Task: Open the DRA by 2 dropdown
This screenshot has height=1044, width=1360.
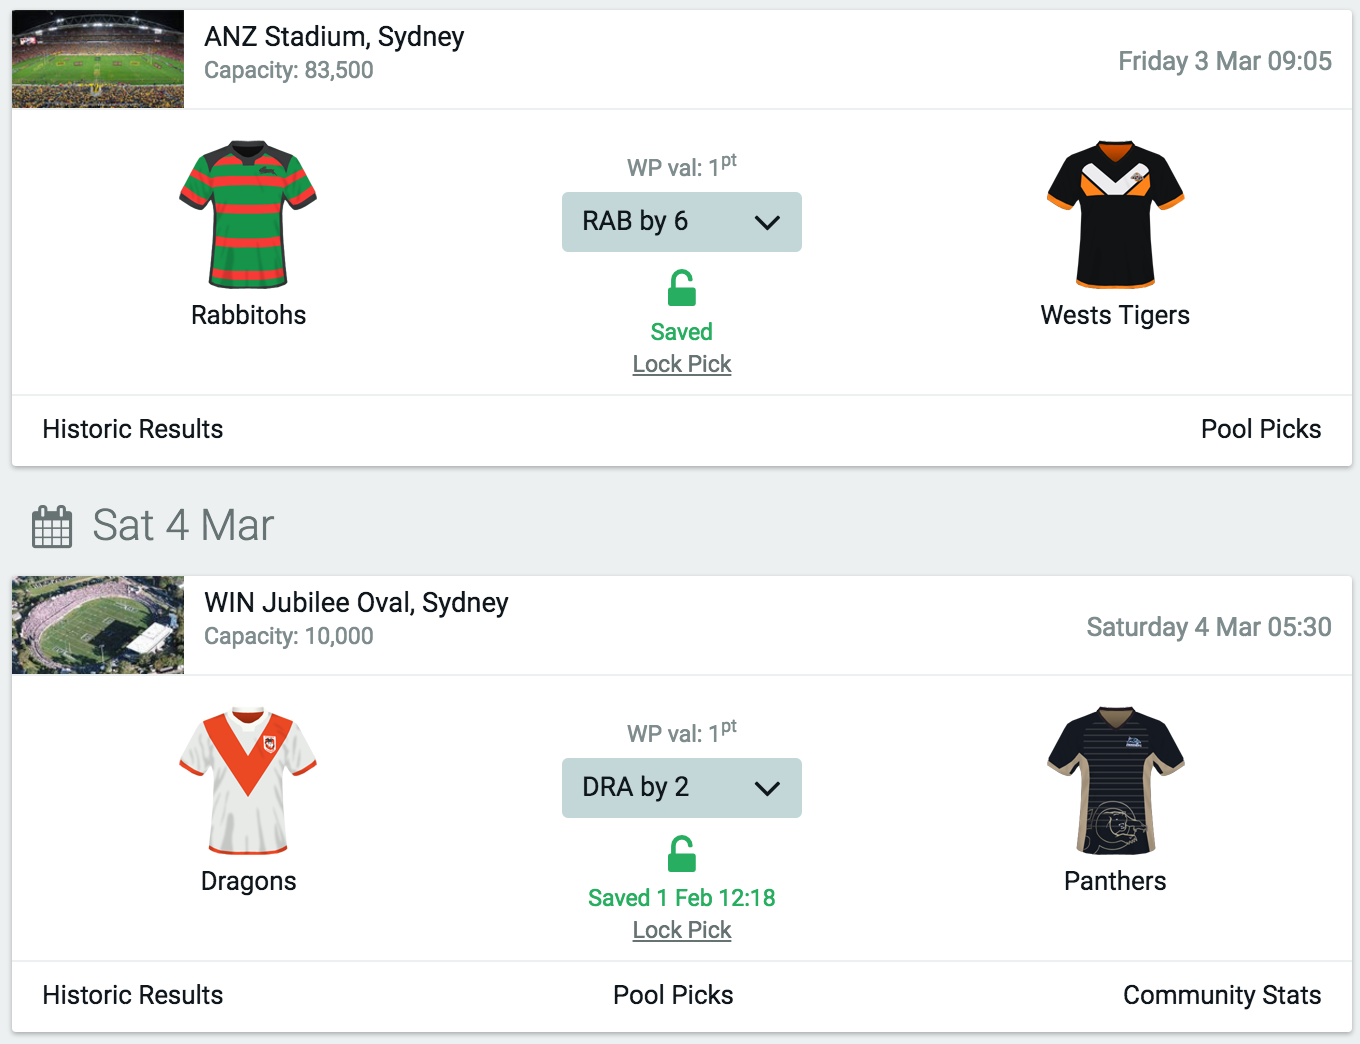Action: pyautogui.click(x=681, y=787)
